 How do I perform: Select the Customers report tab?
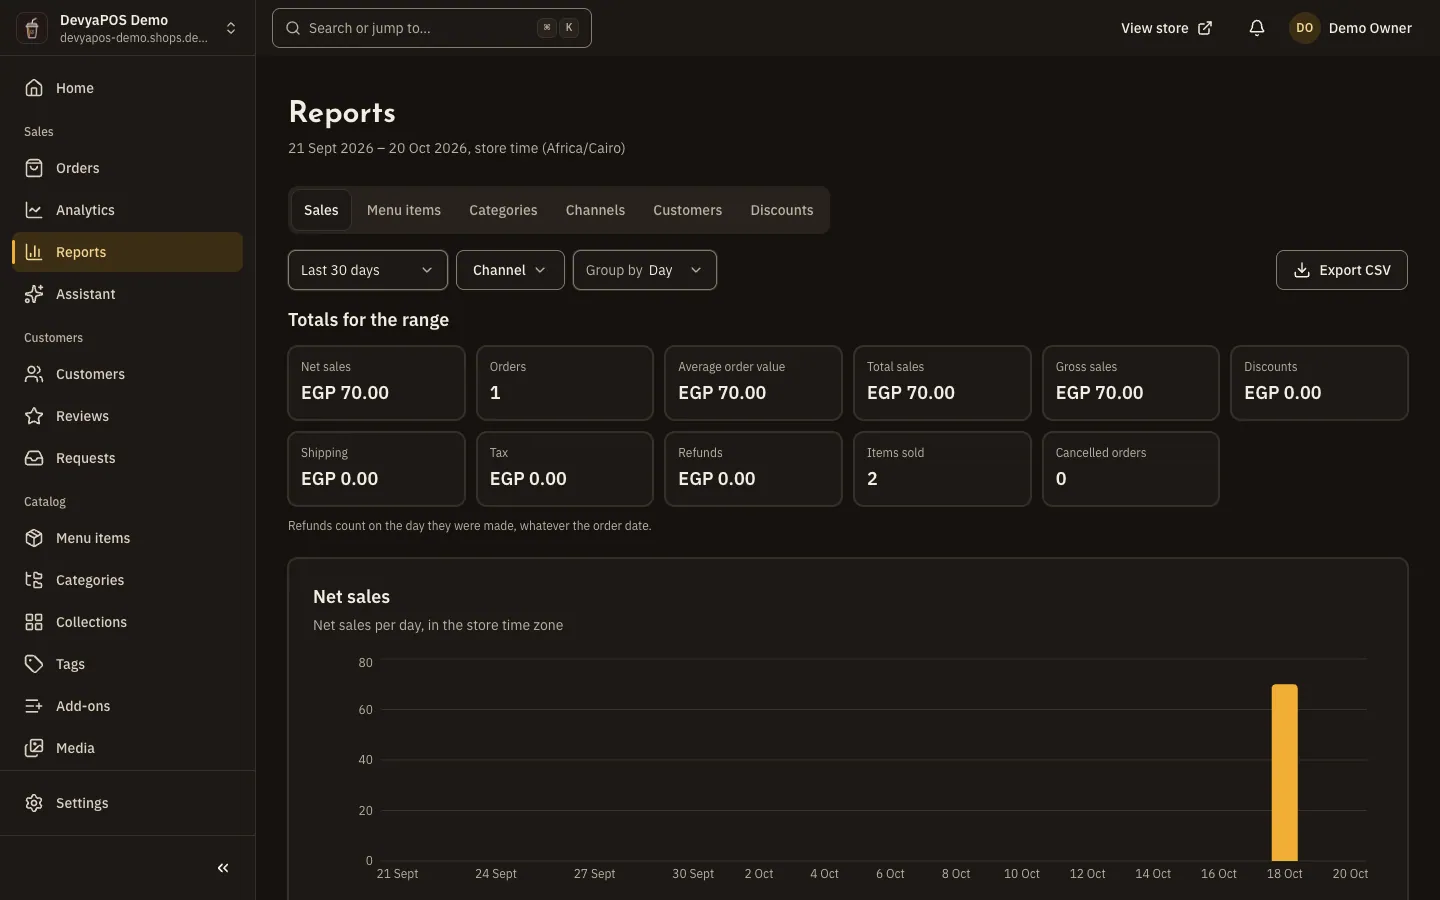pos(688,210)
